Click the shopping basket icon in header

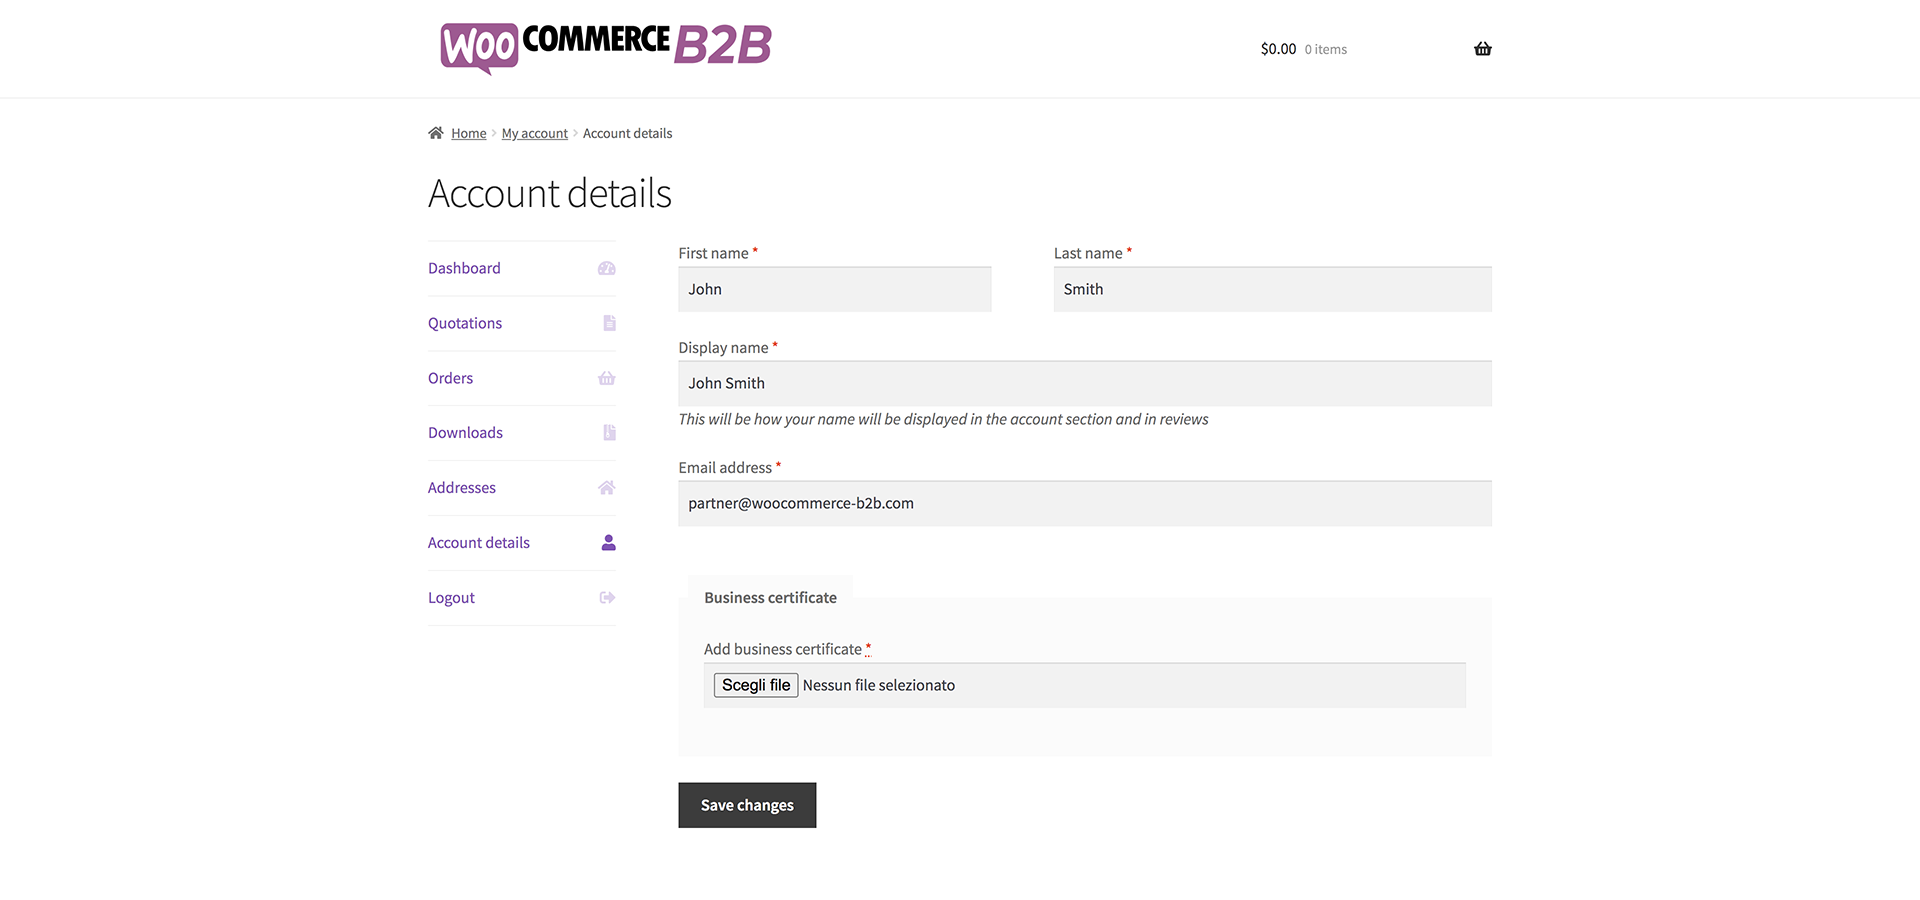pyautogui.click(x=1482, y=49)
